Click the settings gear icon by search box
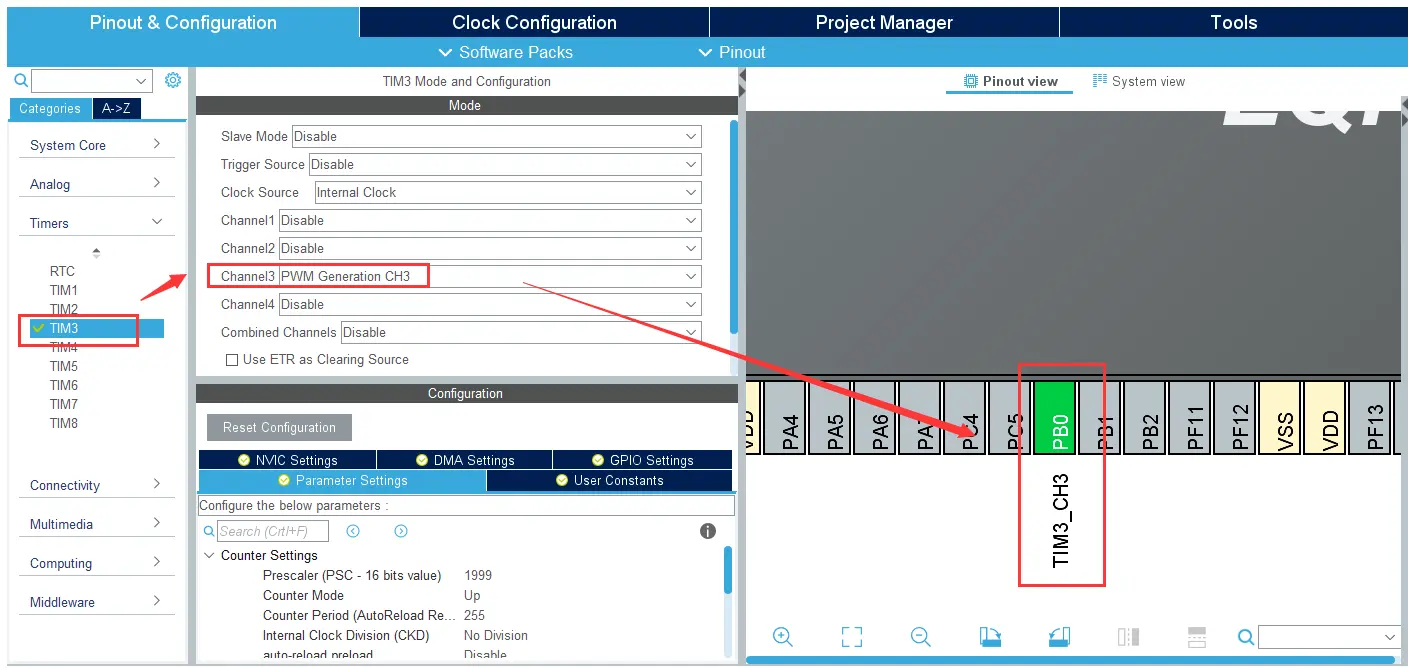The image size is (1408, 668). pos(173,80)
